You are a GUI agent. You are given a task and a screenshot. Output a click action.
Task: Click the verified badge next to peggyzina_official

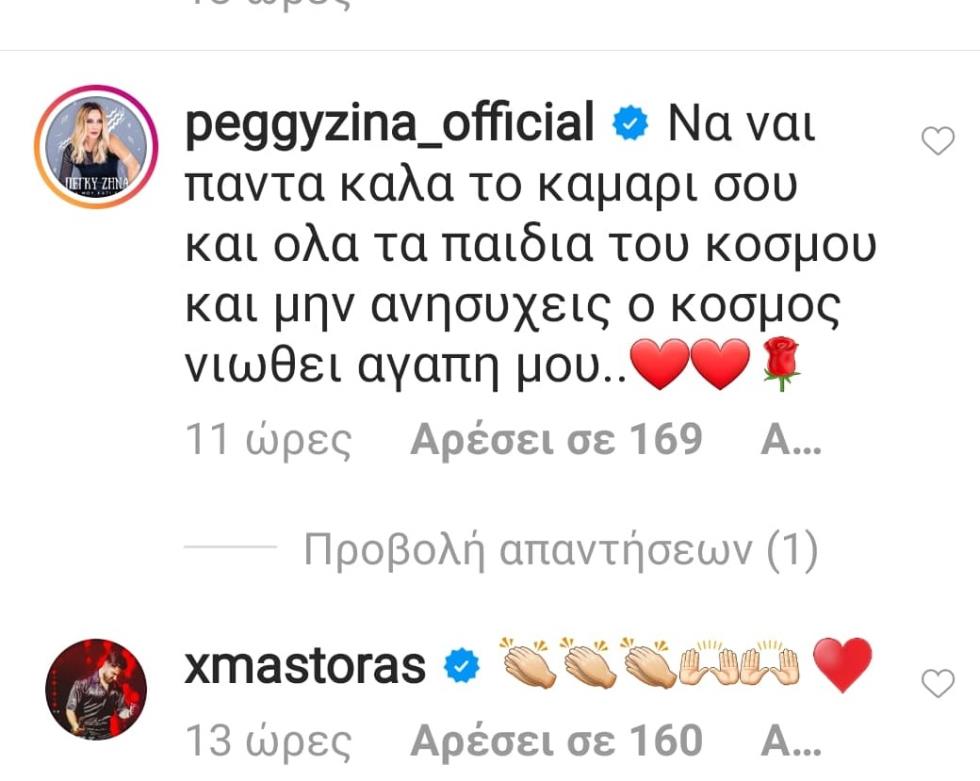pyautogui.click(x=630, y=123)
